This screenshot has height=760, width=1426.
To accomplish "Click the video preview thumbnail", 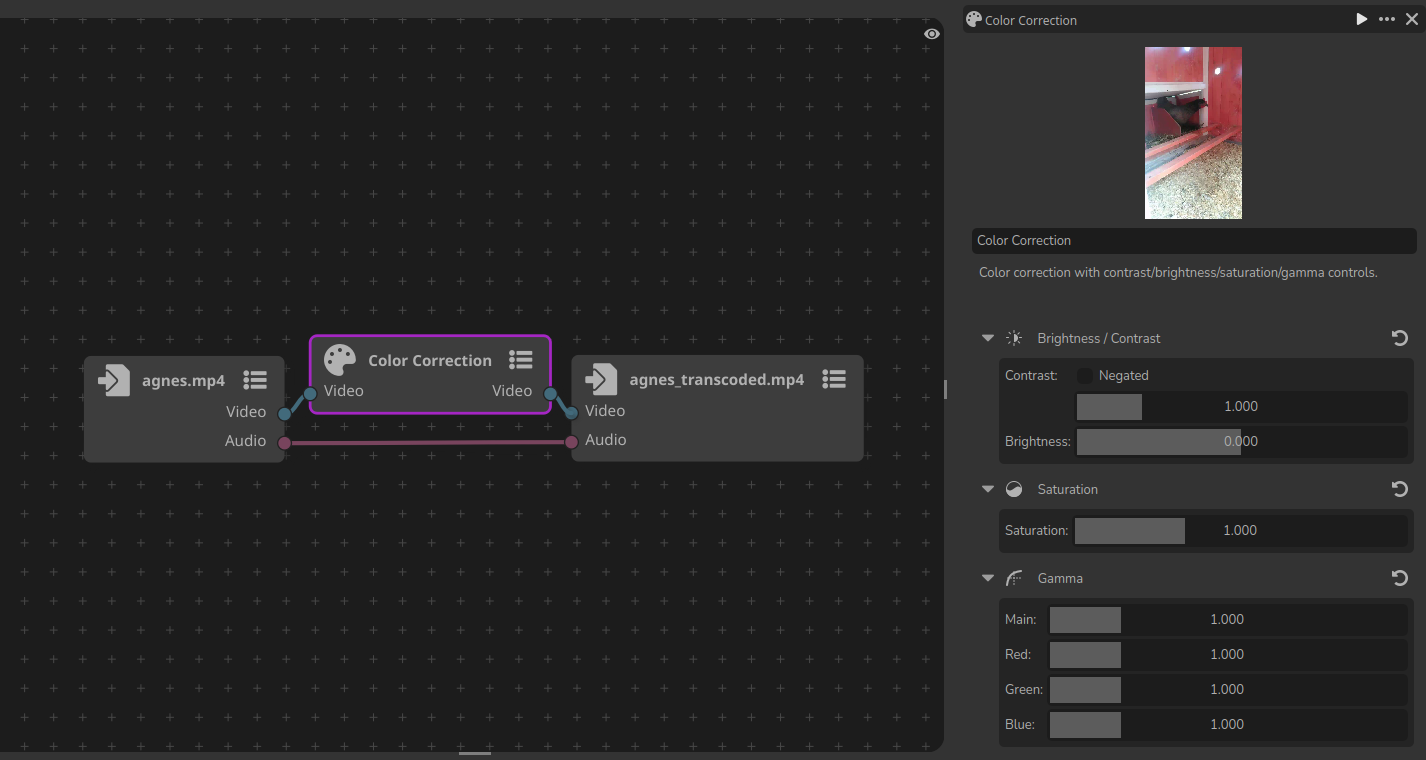I will point(1193,133).
